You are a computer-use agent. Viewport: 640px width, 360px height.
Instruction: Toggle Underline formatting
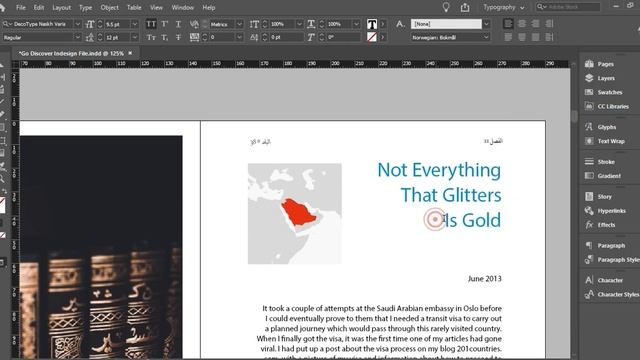click(x=178, y=24)
